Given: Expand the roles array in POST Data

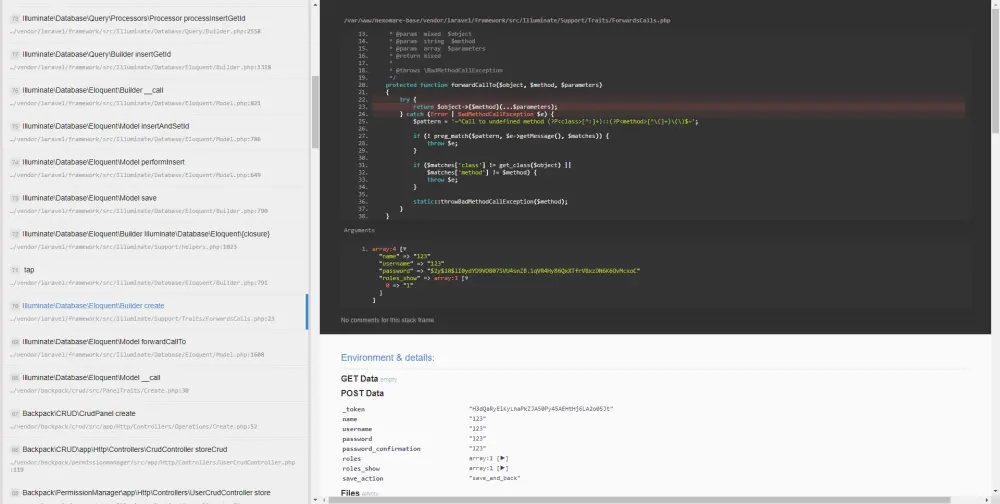Looking at the screenshot, I should tap(503, 458).
